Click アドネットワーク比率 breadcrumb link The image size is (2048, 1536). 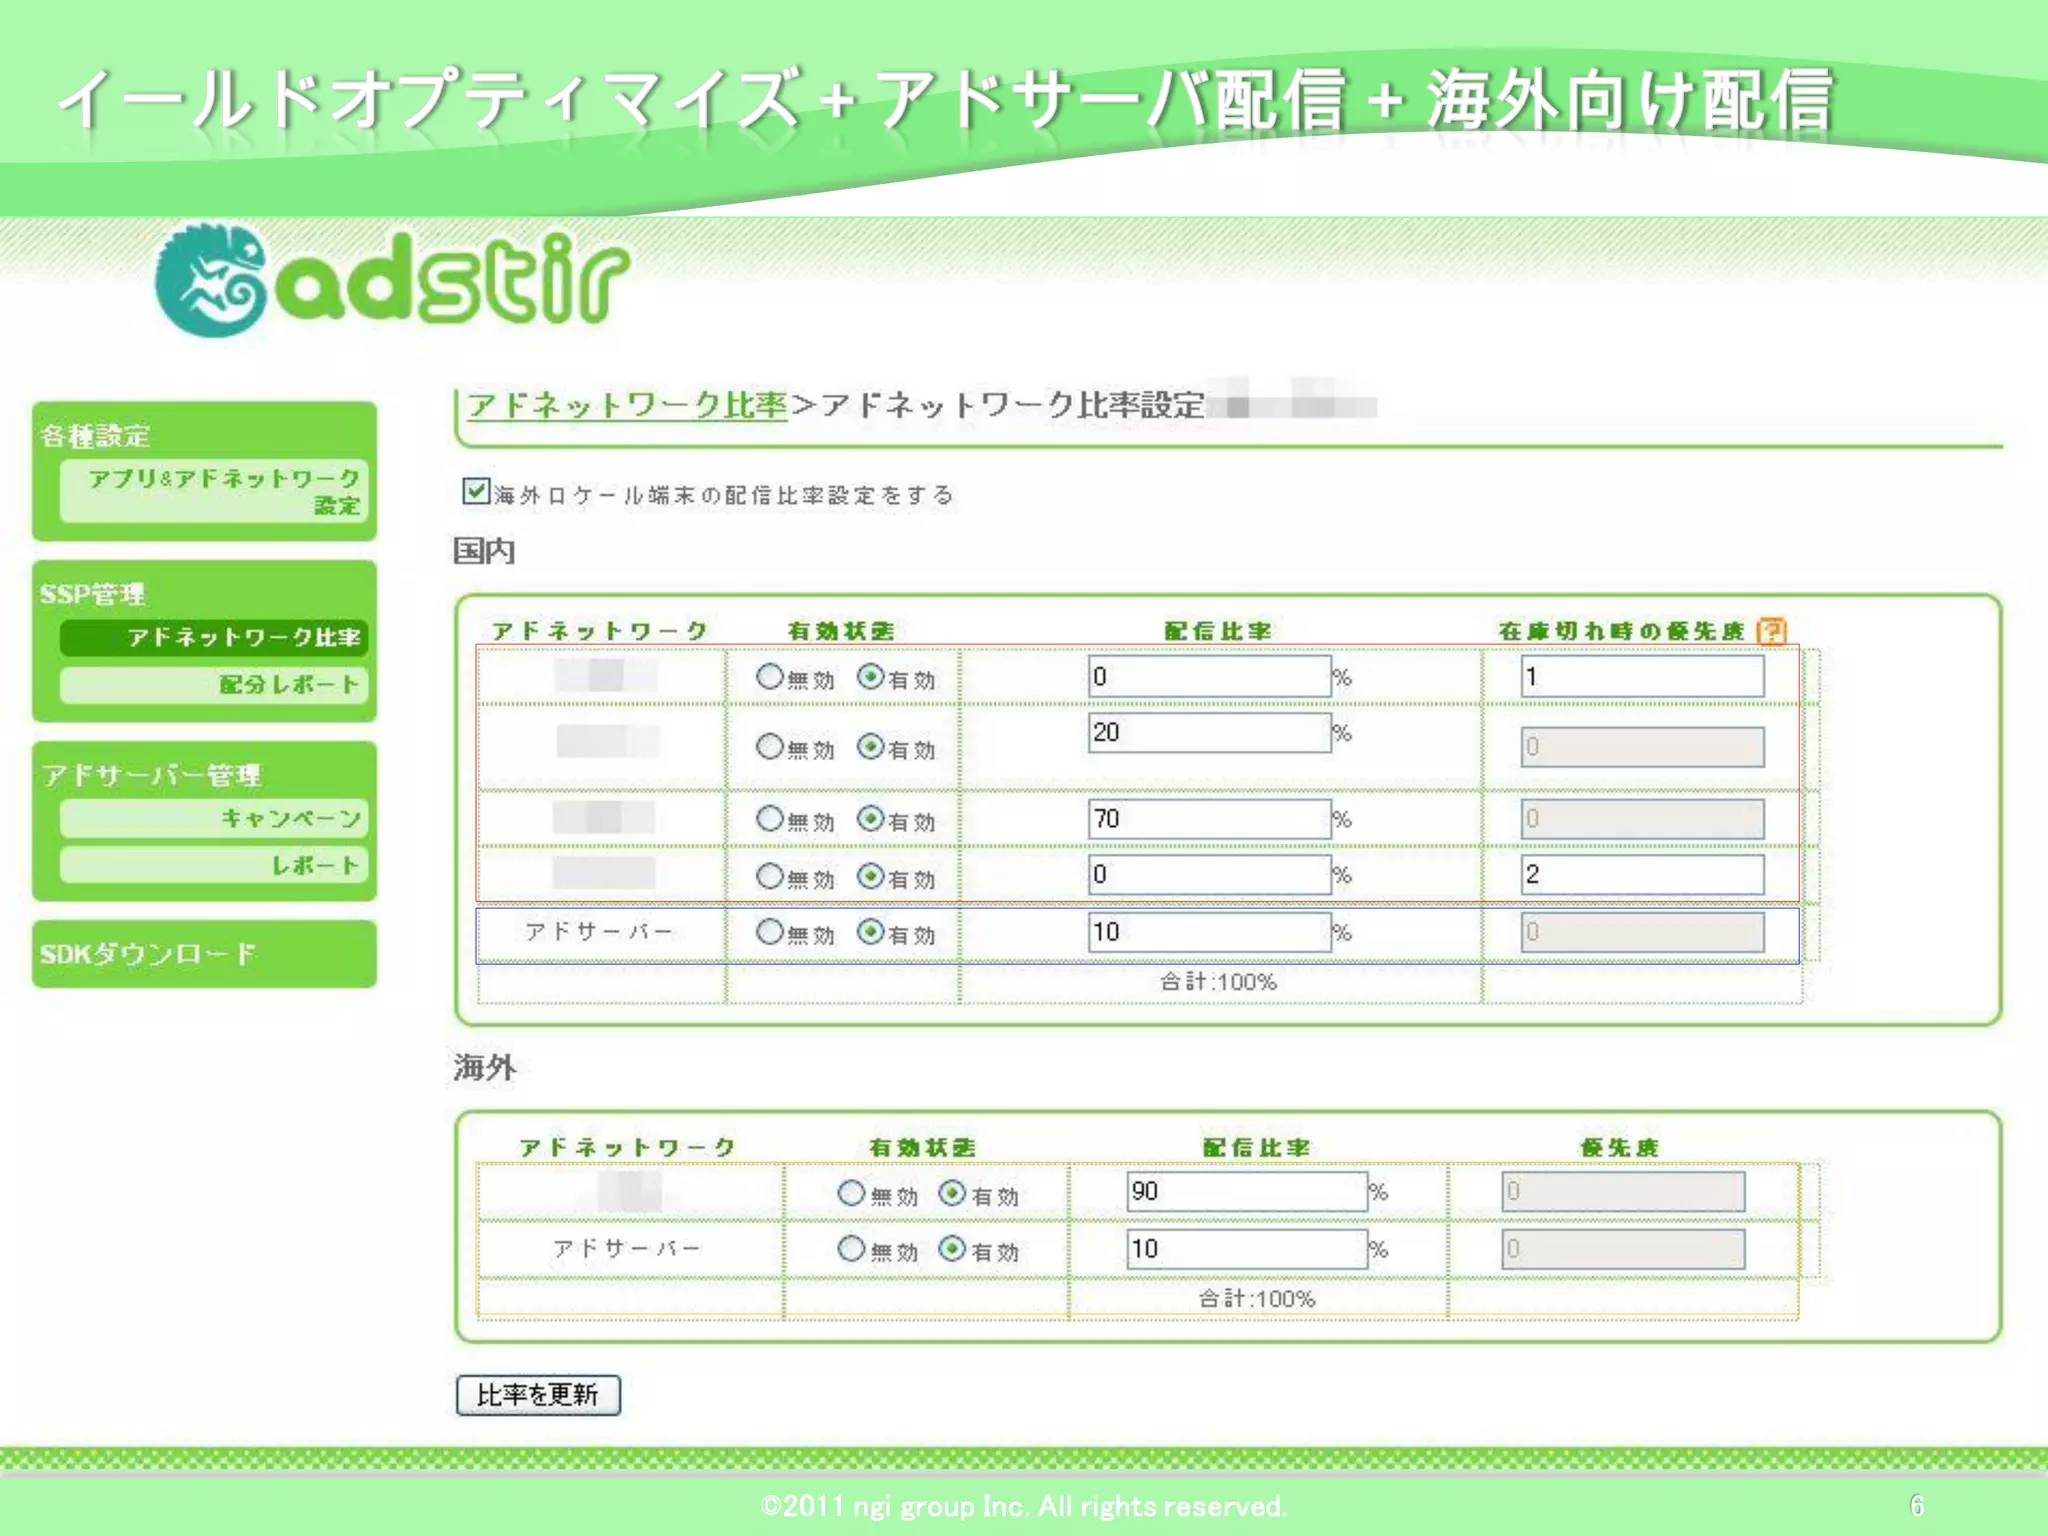627,405
